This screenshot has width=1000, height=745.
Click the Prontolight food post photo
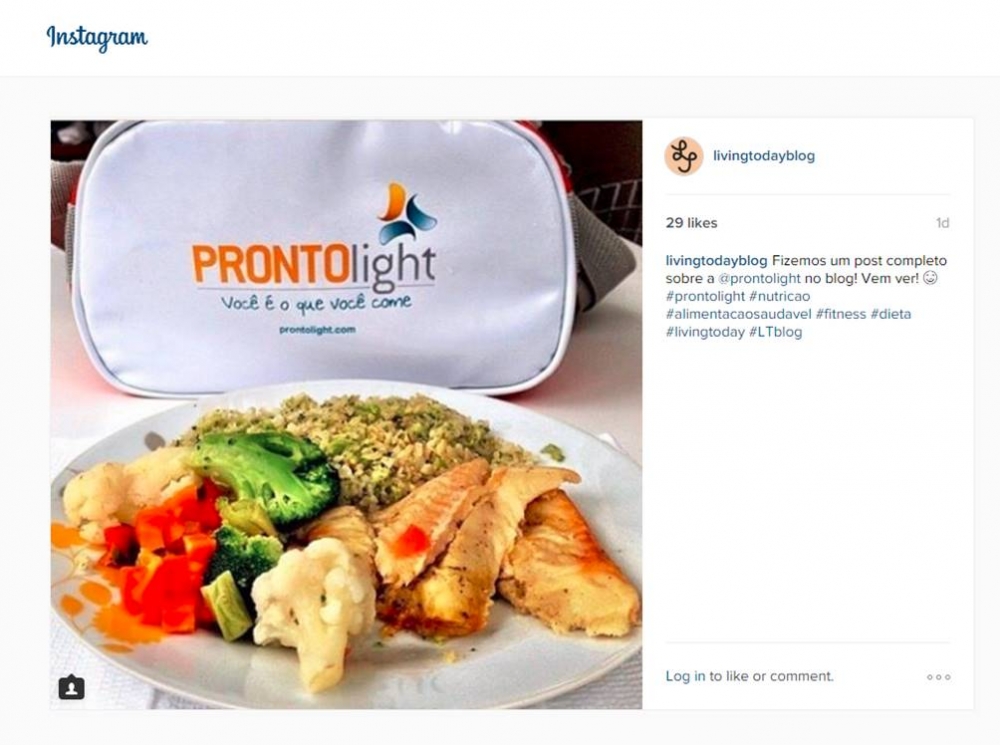[346, 415]
